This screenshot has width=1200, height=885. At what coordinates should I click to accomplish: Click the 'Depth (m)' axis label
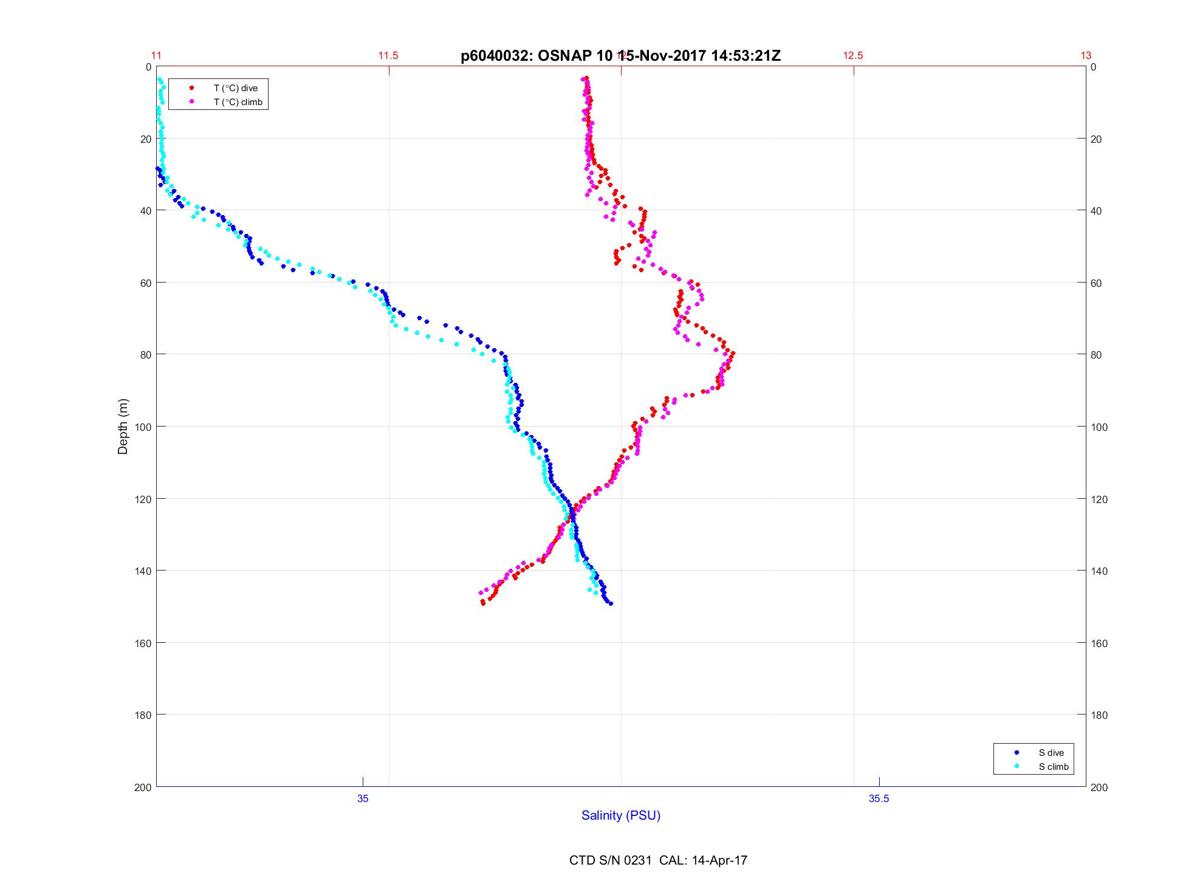(124, 426)
